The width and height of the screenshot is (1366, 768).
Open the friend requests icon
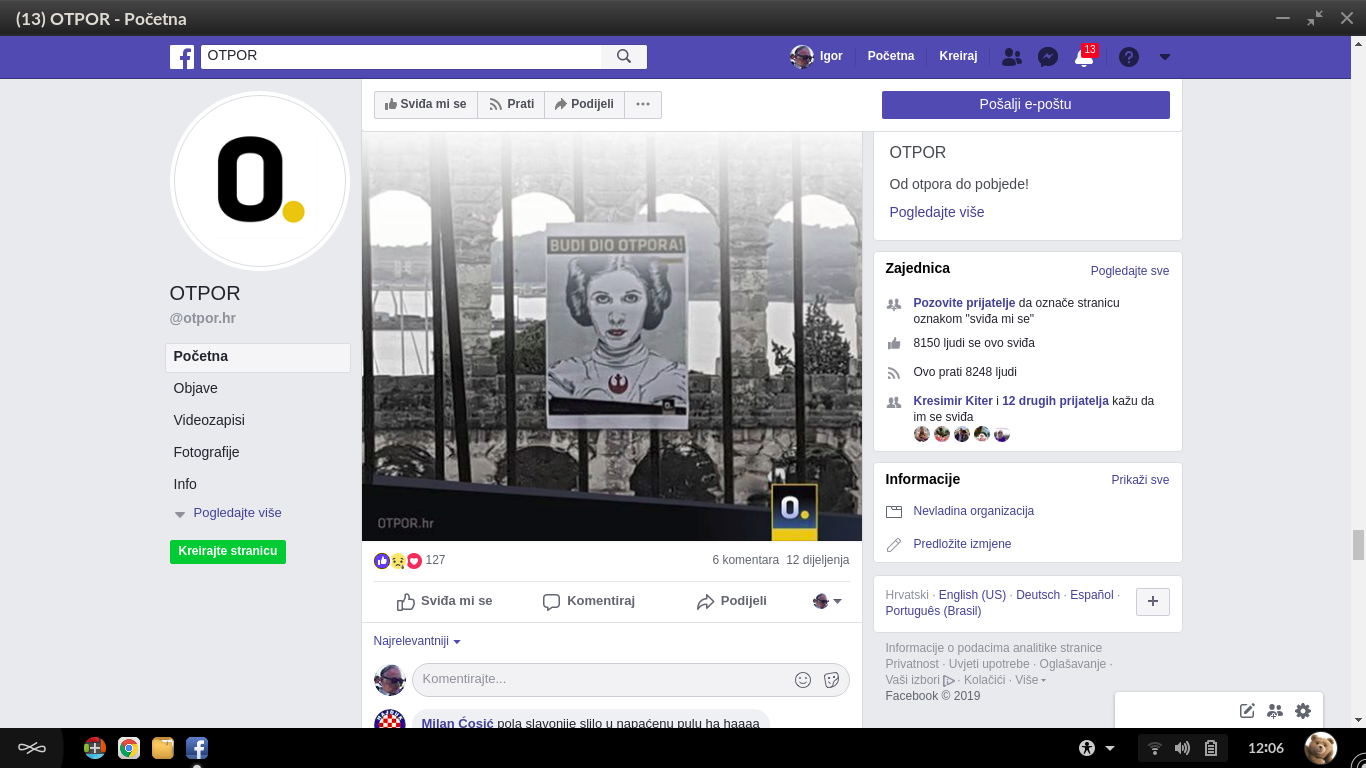coord(1011,57)
